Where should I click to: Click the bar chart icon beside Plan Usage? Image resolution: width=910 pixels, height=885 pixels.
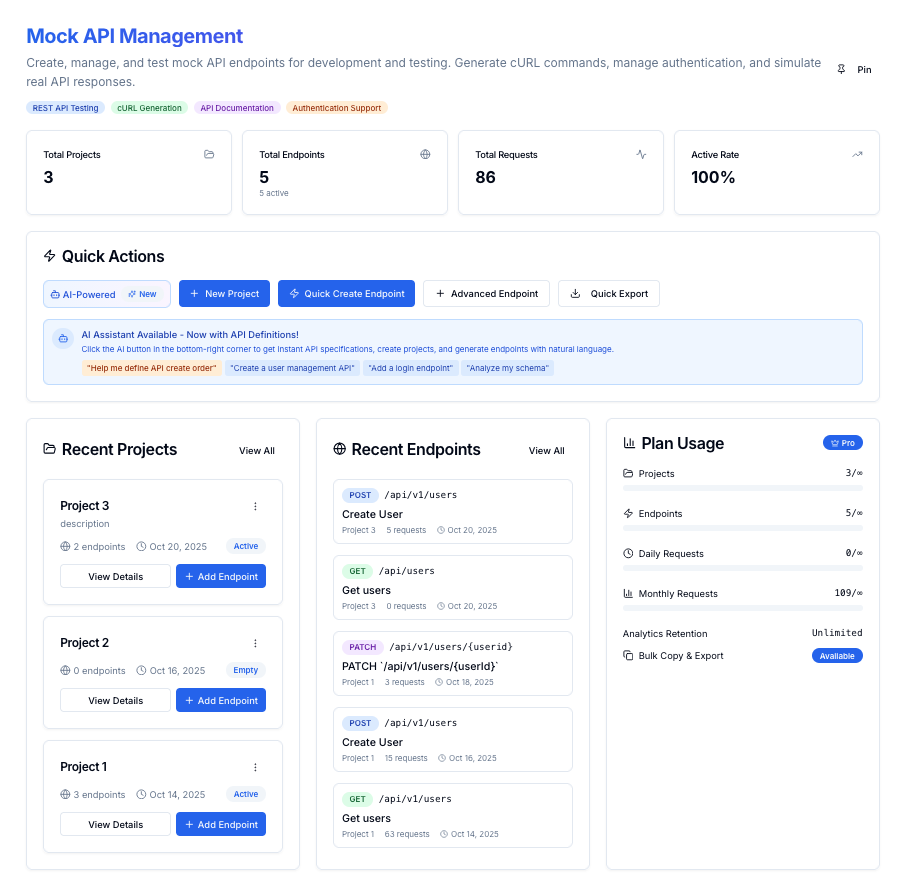629,443
